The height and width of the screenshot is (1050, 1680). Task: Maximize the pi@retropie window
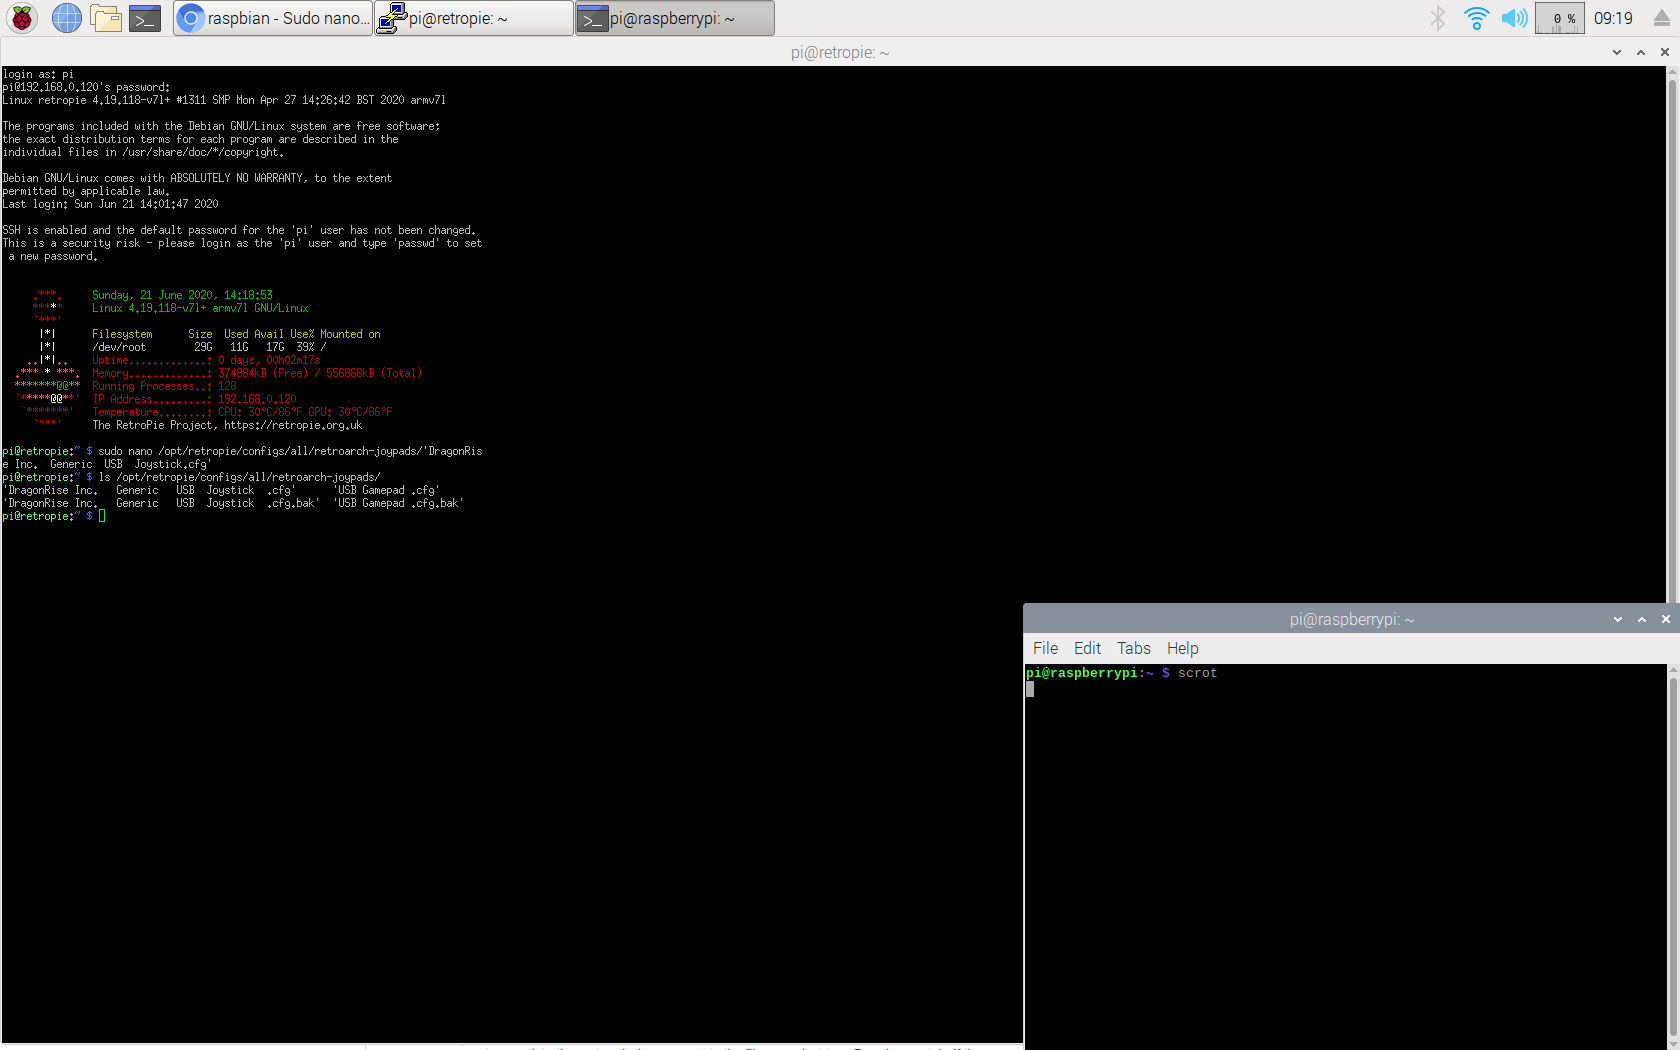1641,52
